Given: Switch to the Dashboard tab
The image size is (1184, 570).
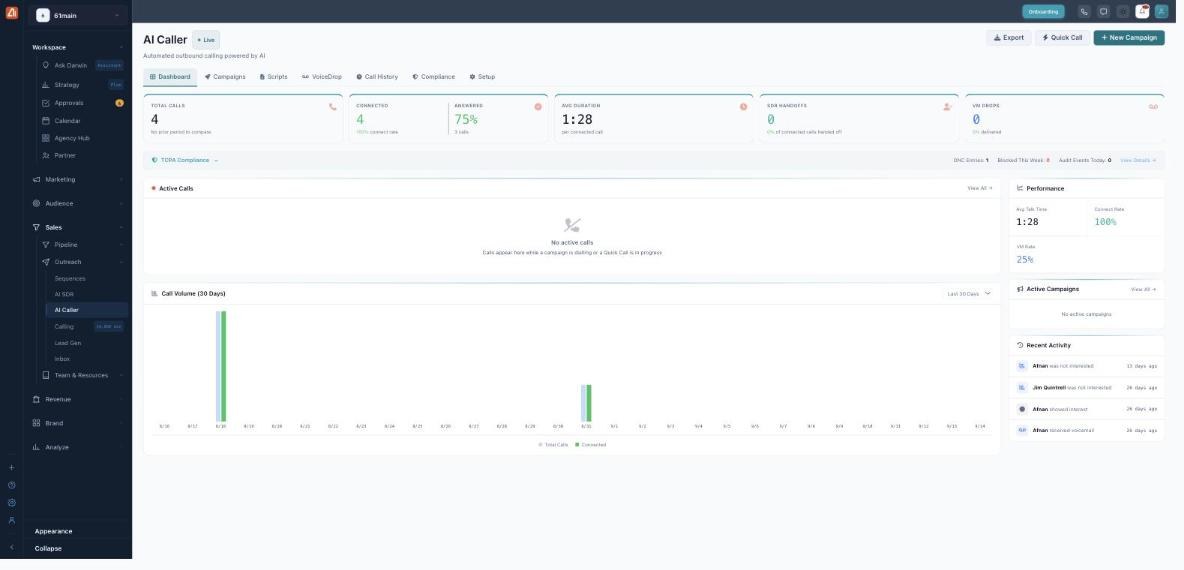Looking at the screenshot, I should pos(170,77).
